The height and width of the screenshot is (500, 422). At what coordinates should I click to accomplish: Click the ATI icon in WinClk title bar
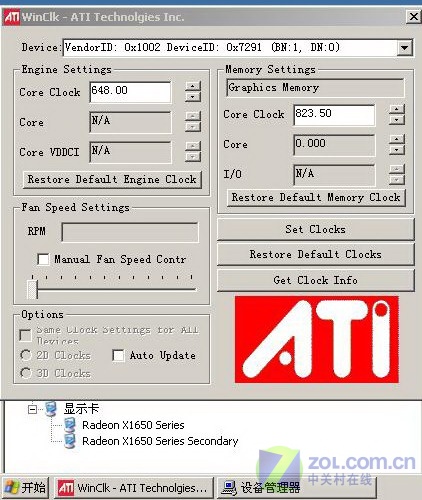point(12,17)
